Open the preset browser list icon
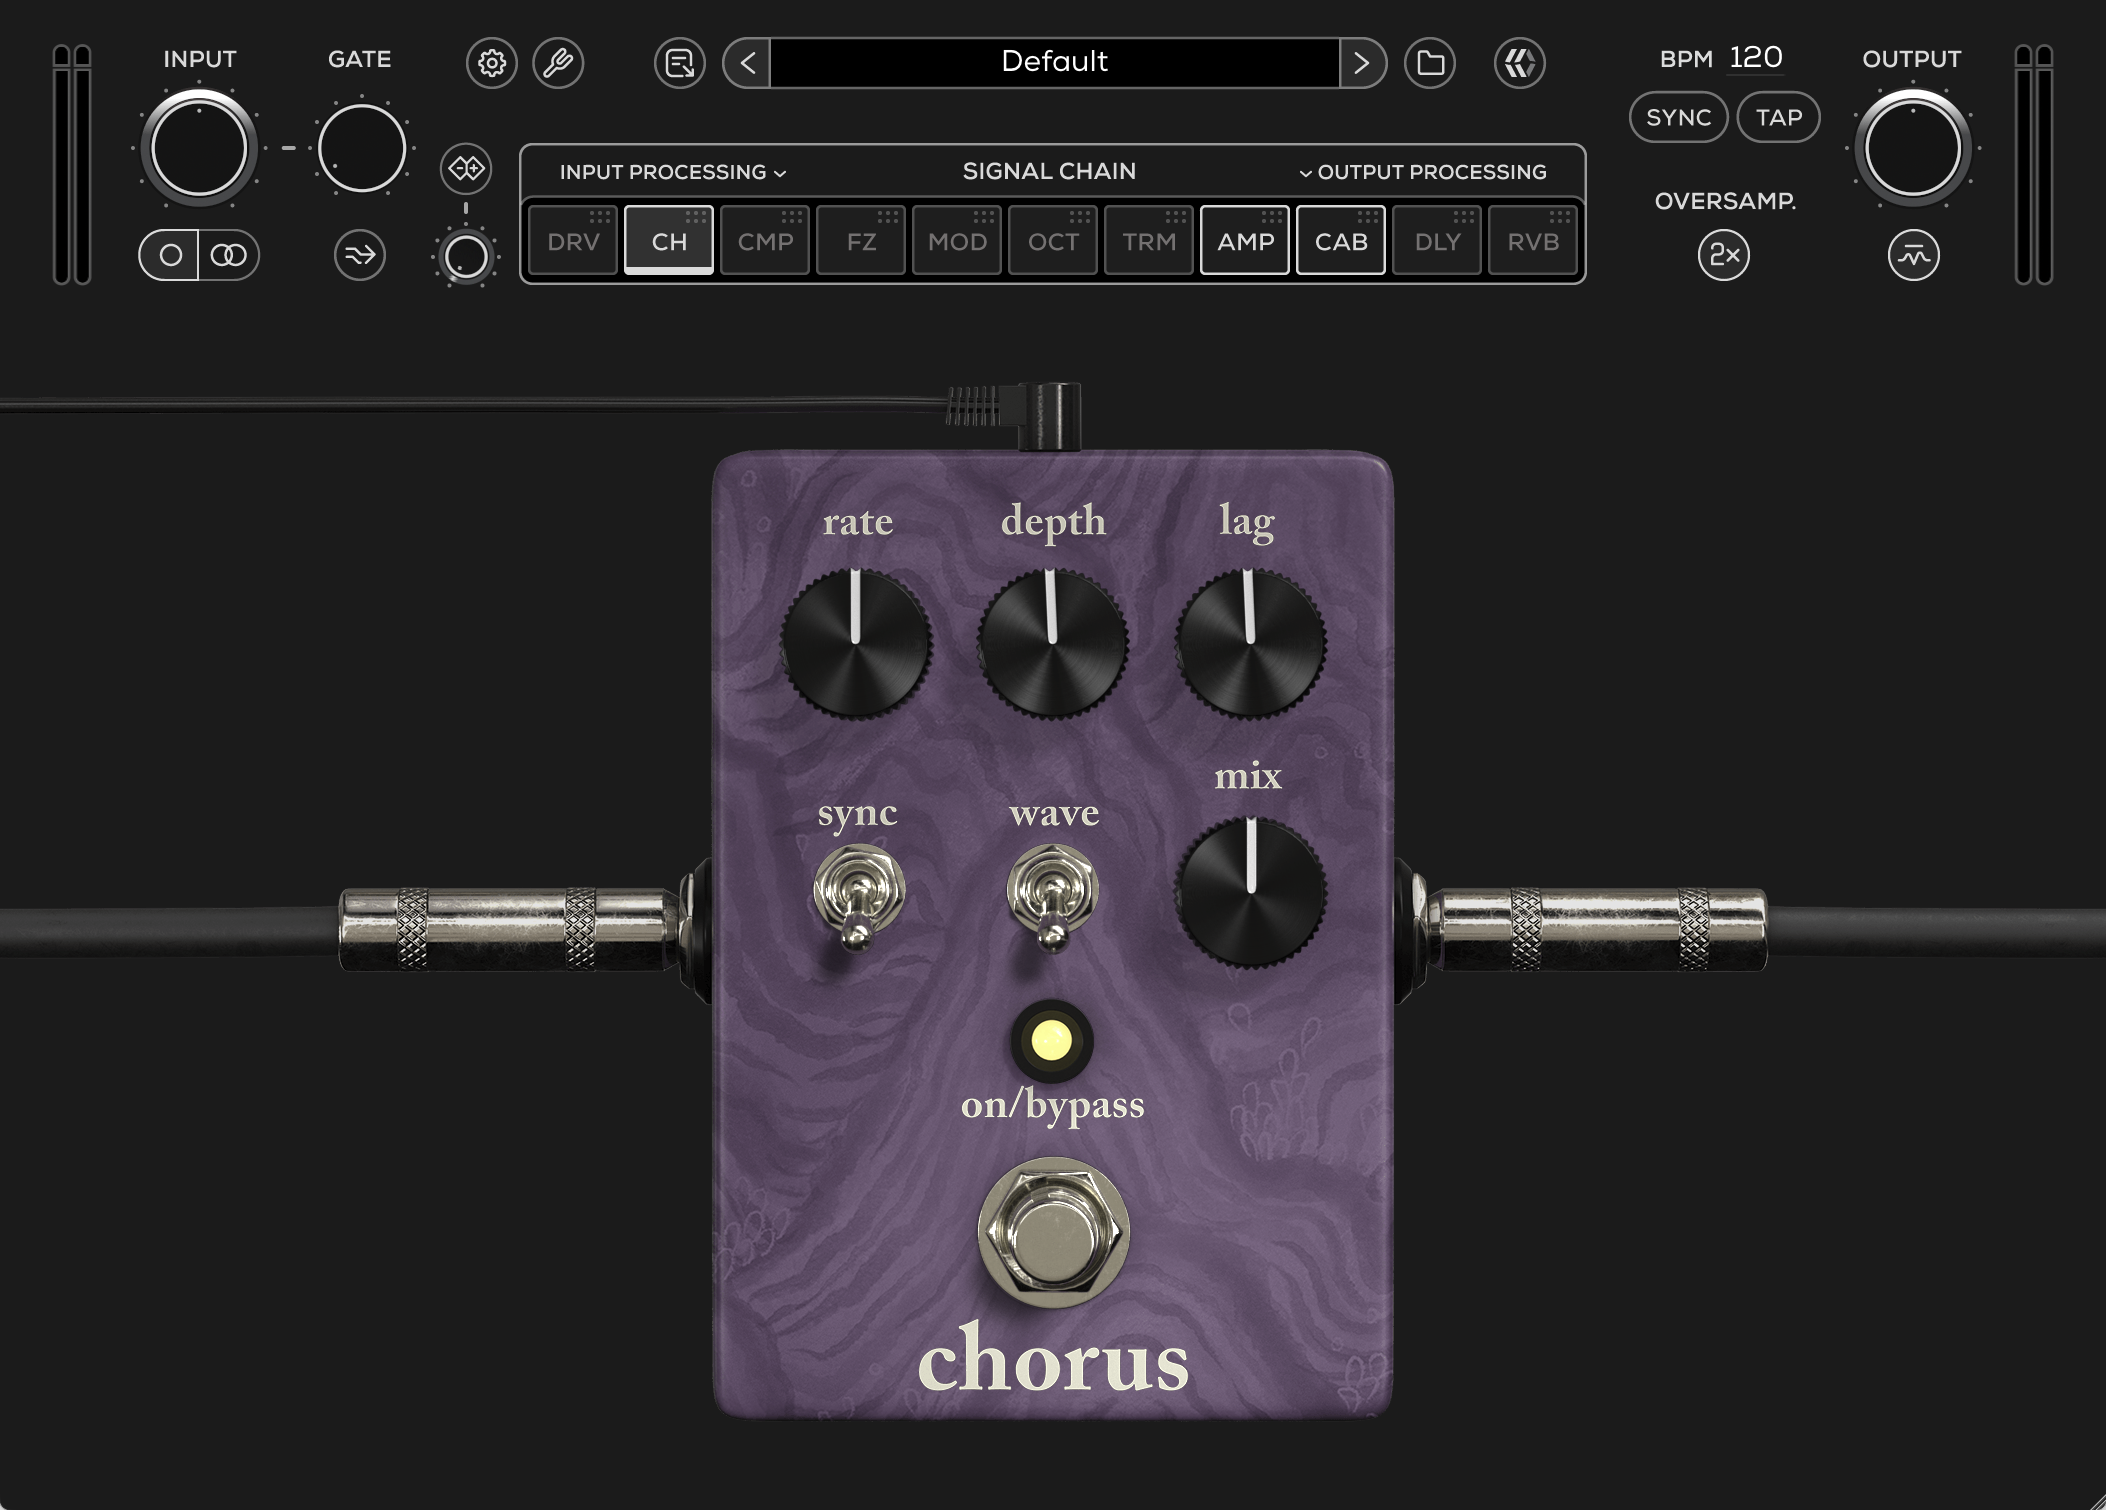Viewport: 2106px width, 1510px height. pyautogui.click(x=680, y=63)
